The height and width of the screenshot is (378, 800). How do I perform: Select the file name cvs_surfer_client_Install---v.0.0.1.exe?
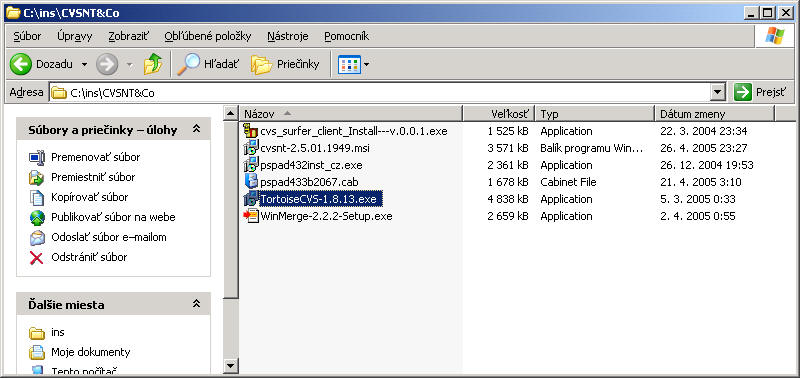coord(354,131)
